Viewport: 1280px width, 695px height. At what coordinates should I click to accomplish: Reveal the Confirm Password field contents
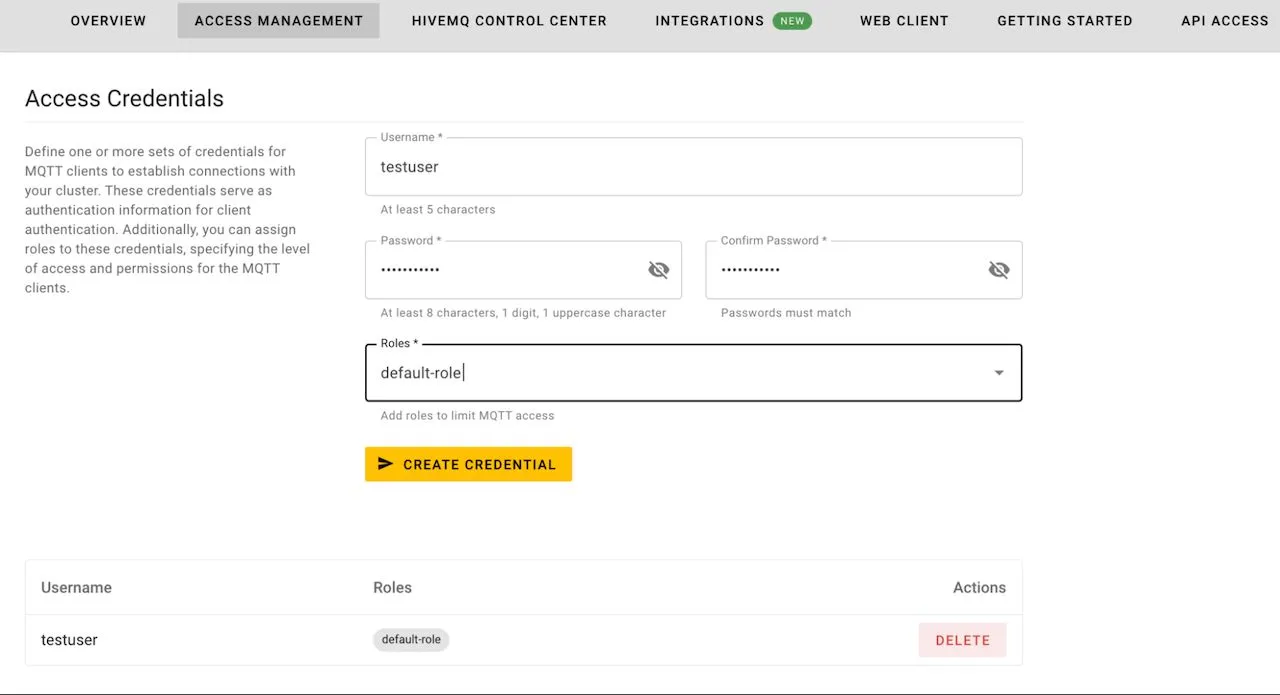tap(998, 270)
